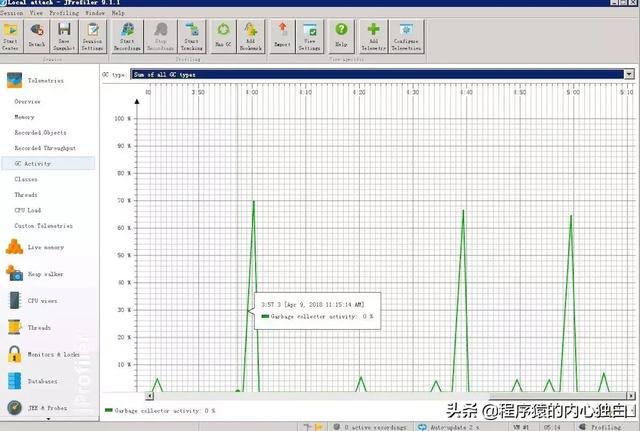Screen dimensions: 640x431
Task: Open the Session menu
Action: pyautogui.click(x=11, y=13)
